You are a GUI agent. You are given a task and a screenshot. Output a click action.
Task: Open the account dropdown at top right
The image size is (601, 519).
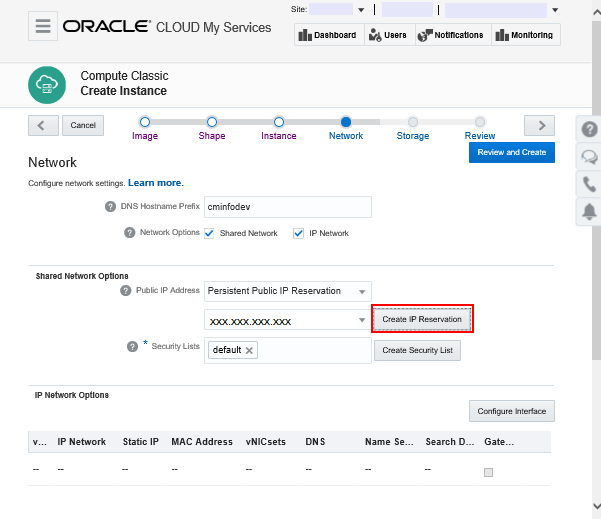tap(555, 10)
